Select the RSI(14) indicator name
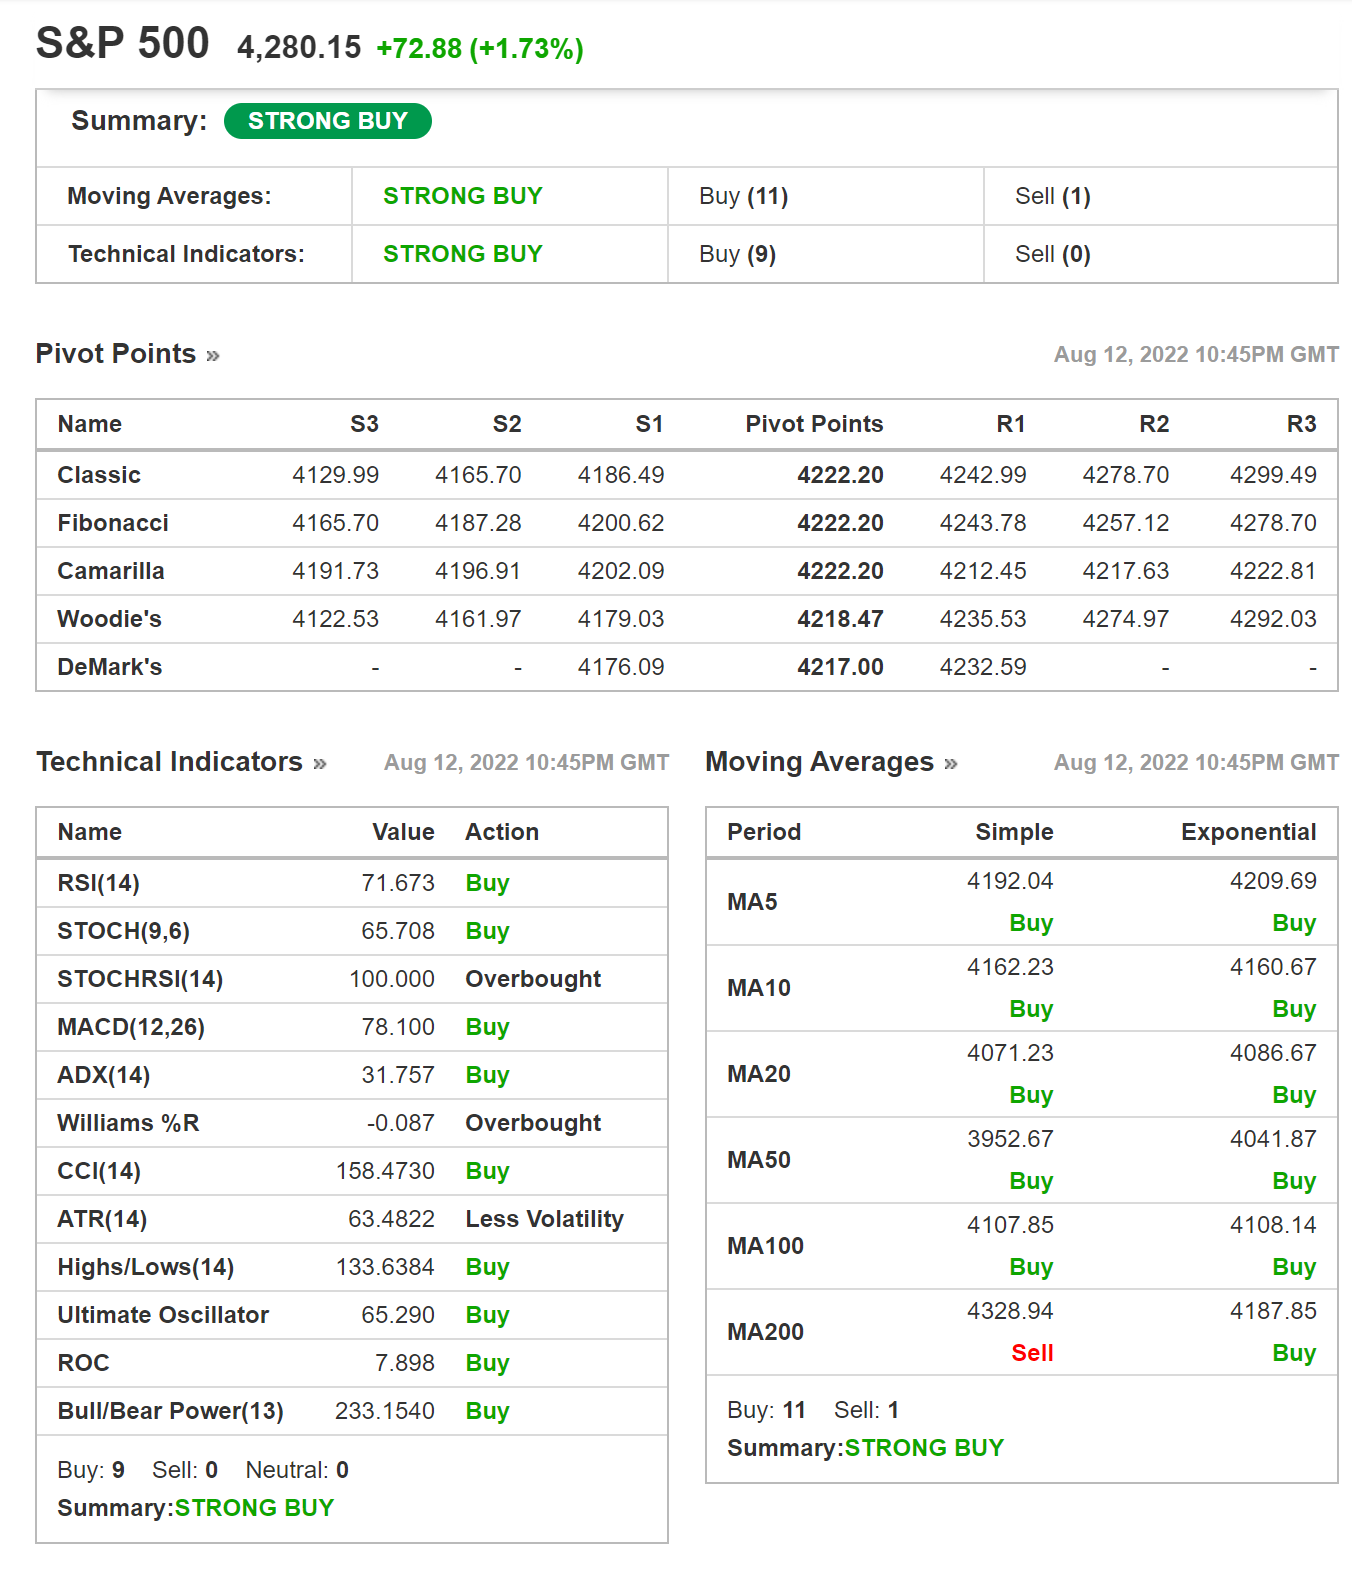 point(98,883)
